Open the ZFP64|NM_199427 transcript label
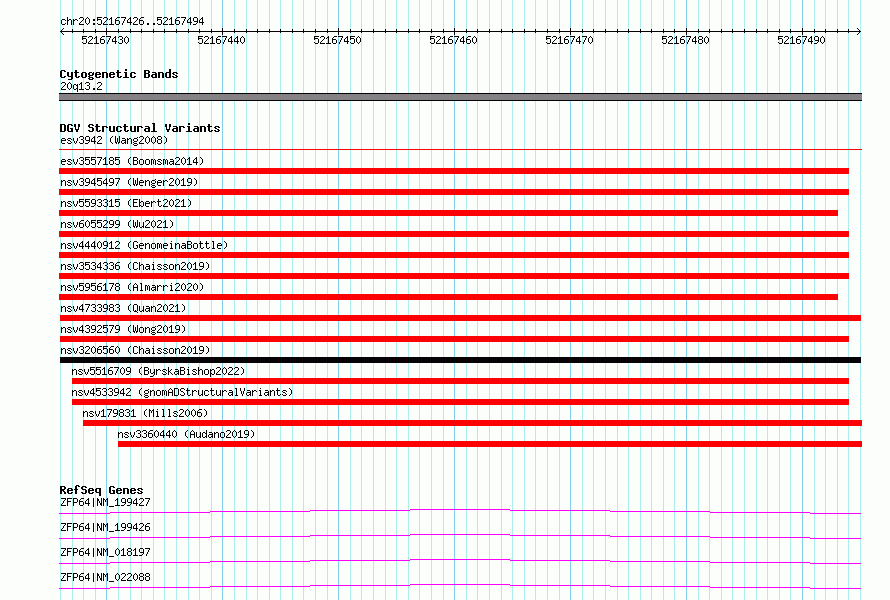This screenshot has height=600, width=890. point(105,502)
